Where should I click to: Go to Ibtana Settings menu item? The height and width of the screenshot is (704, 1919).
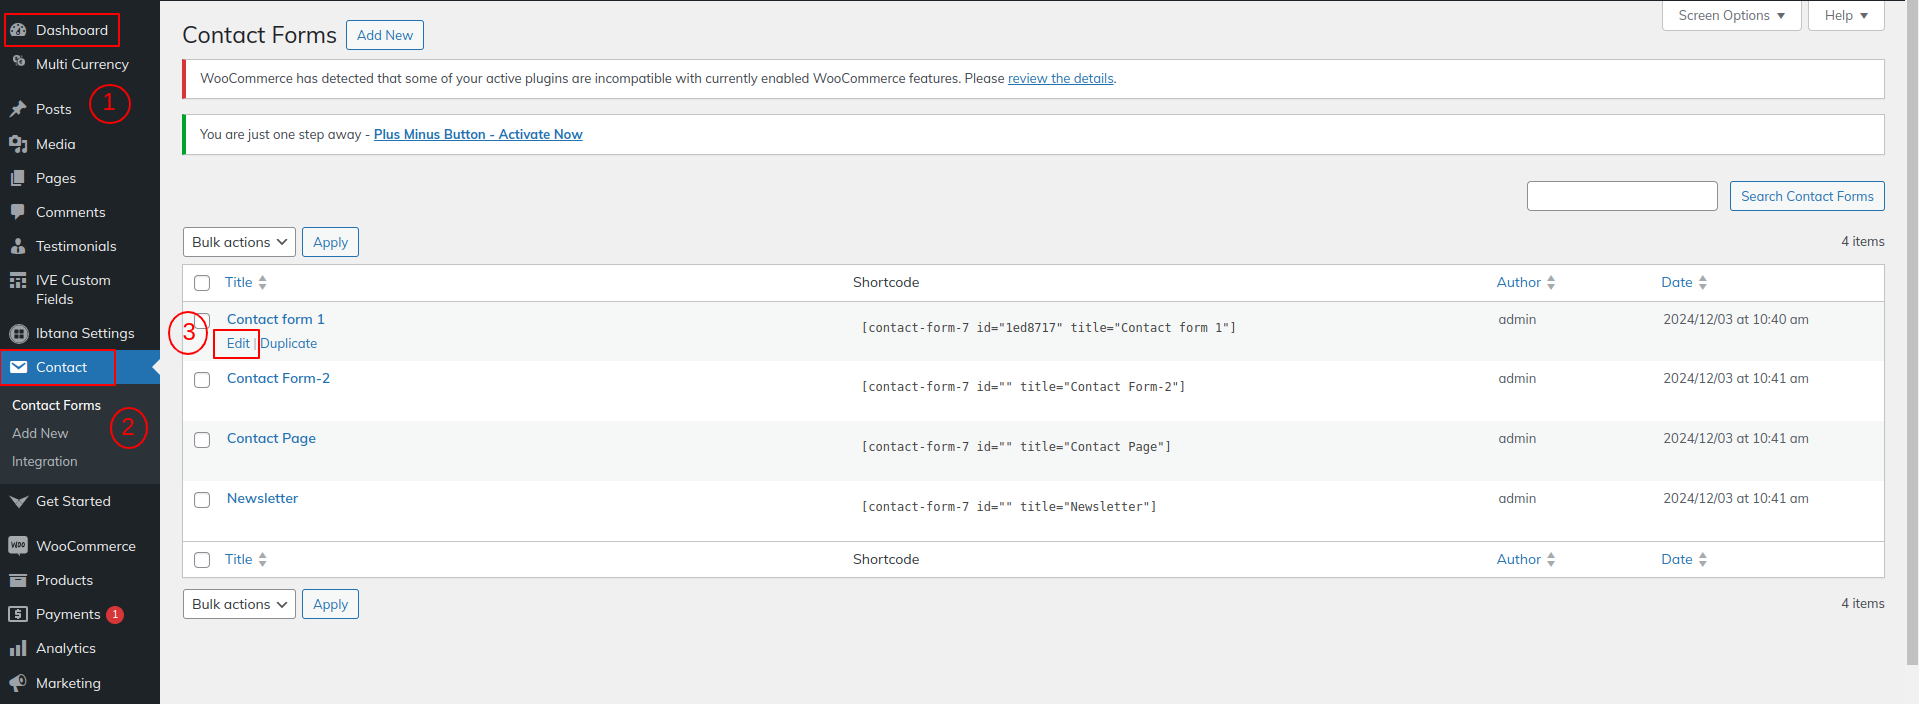click(x=84, y=333)
